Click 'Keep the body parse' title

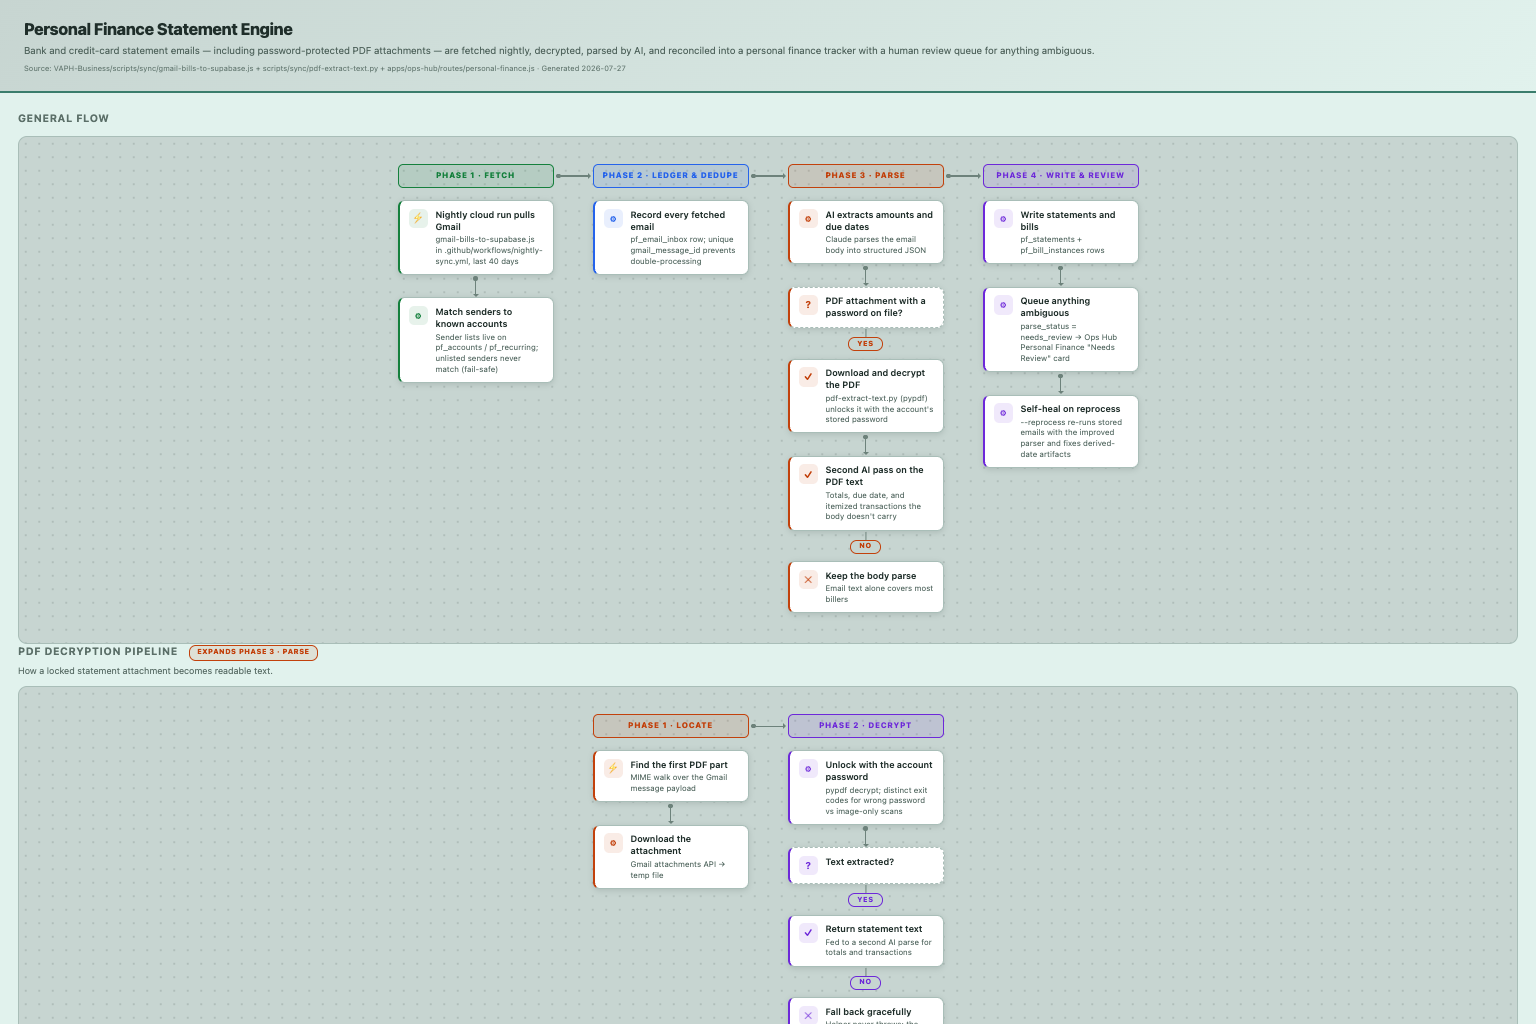point(871,576)
